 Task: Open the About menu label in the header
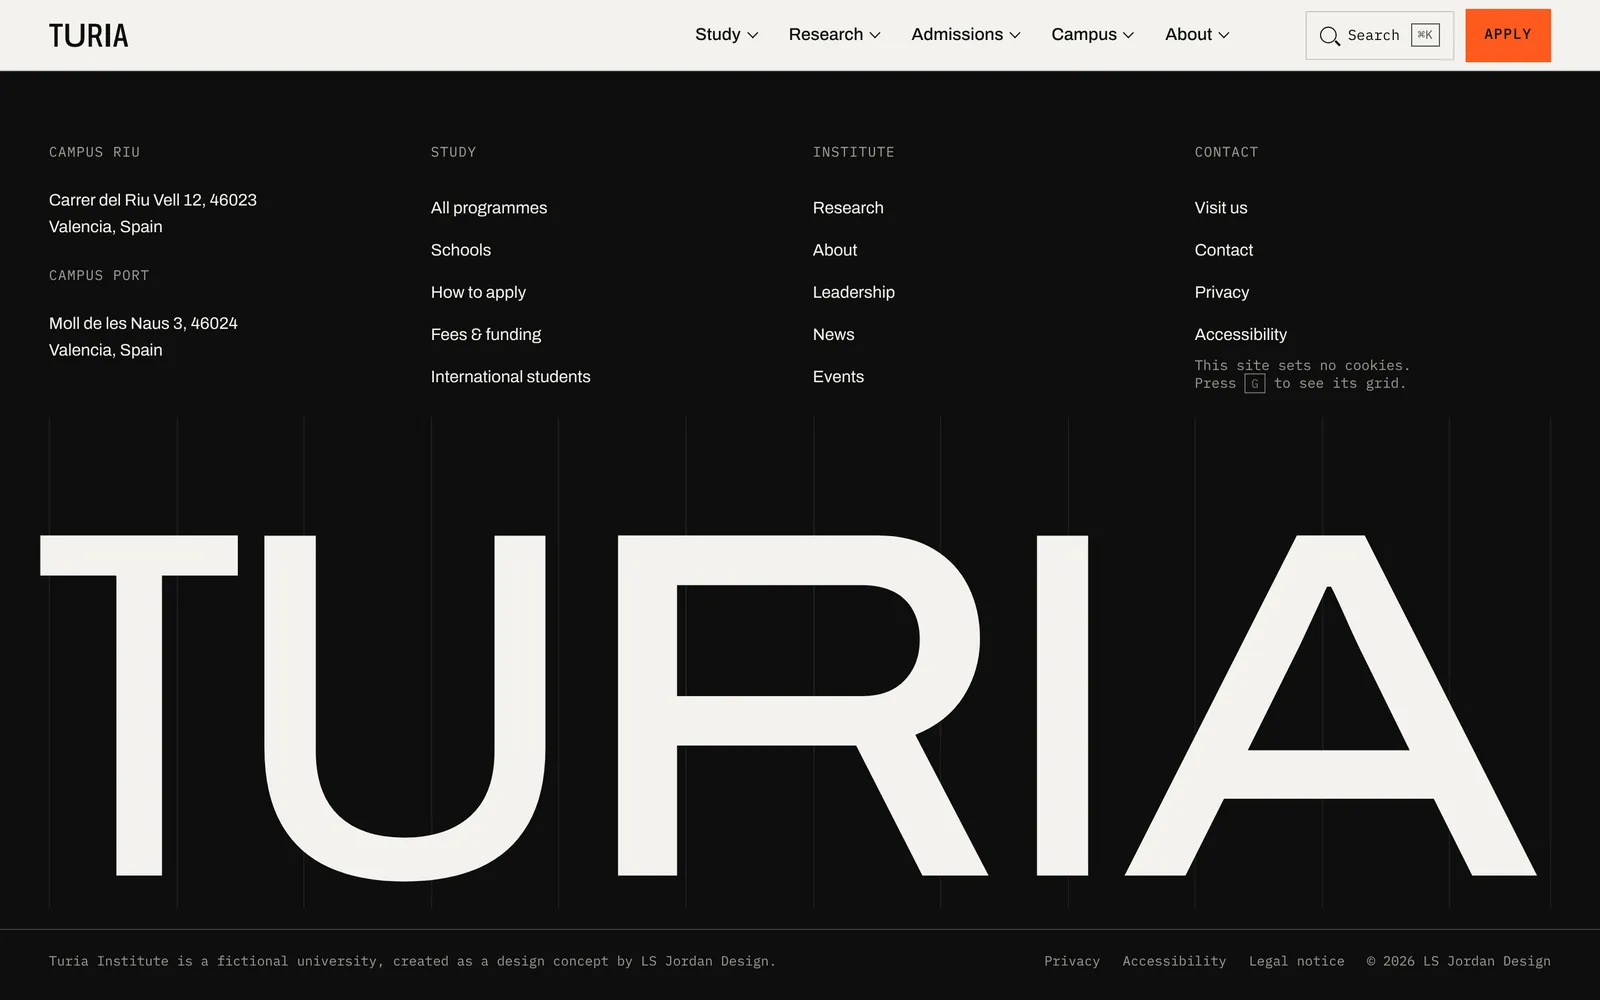click(1189, 34)
